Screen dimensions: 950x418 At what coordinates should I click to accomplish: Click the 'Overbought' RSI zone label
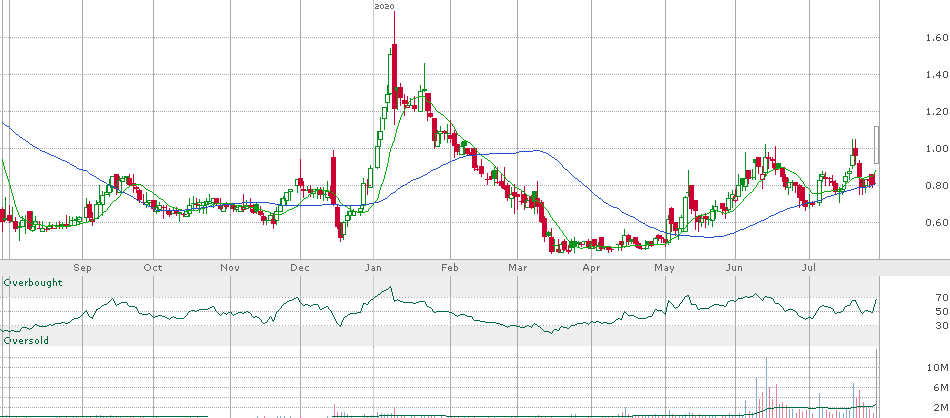[x=33, y=282]
